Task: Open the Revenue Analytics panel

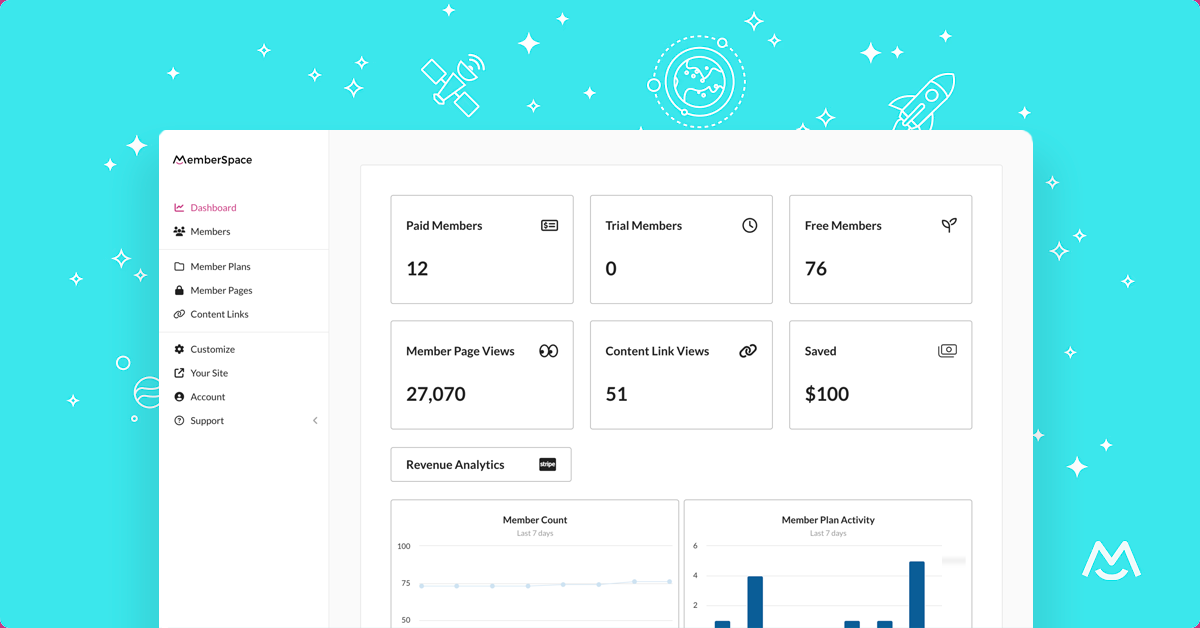Action: [453, 464]
